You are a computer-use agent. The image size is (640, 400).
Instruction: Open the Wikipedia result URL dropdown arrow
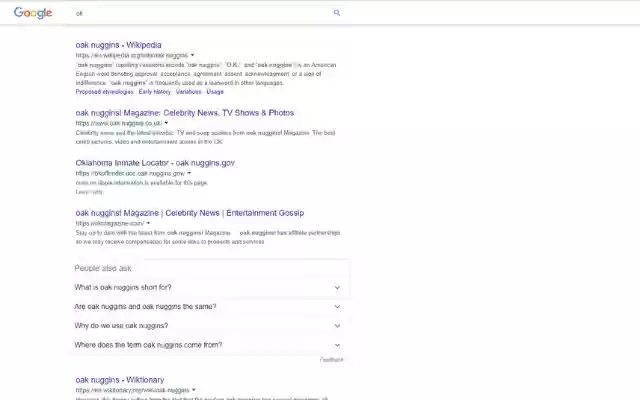pos(192,55)
